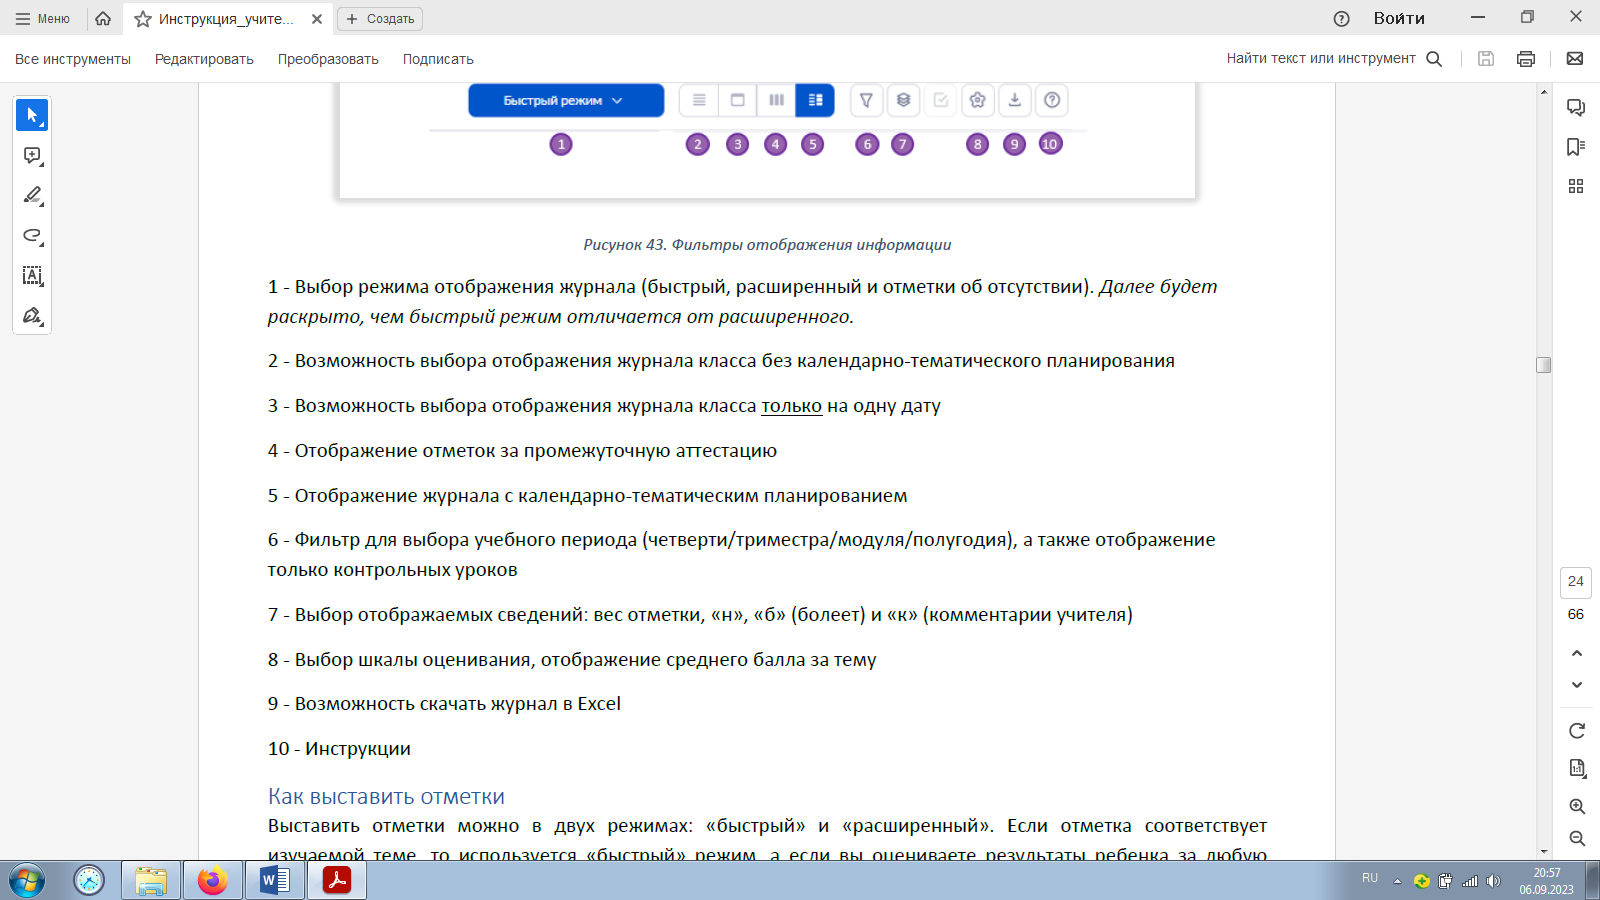Open Все инструменты menu

[x=73, y=59]
